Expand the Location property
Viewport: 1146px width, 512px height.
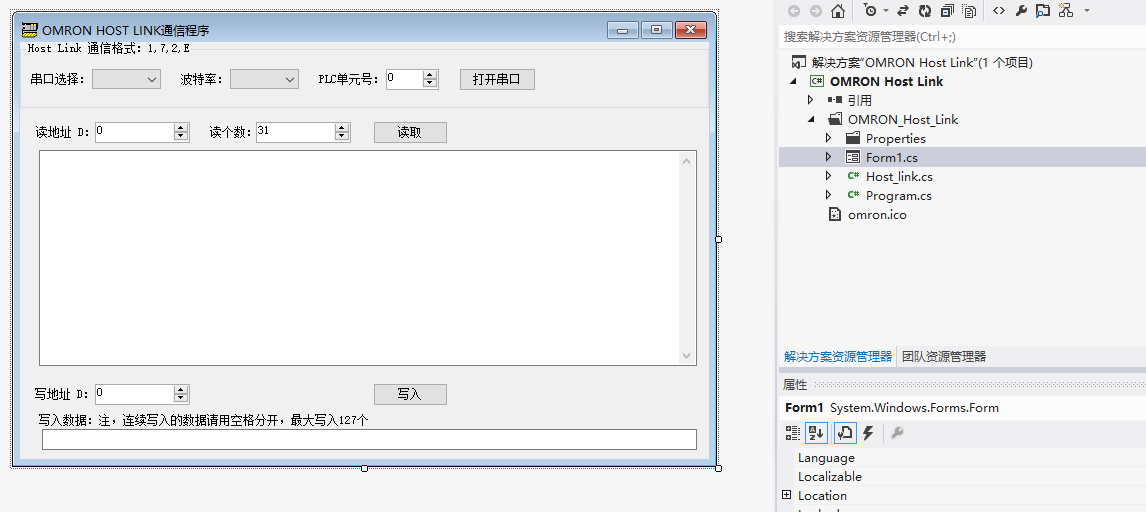[x=787, y=495]
